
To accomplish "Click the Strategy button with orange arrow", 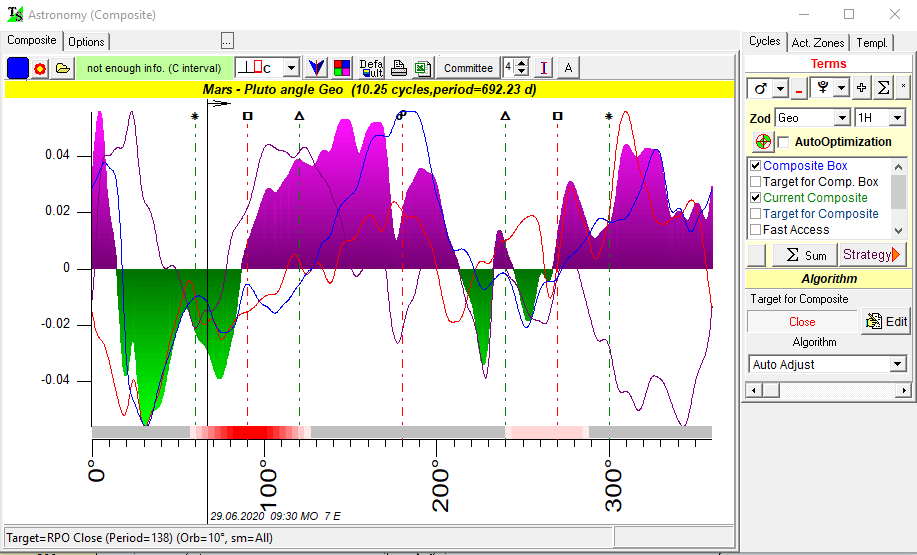I will (872, 255).
